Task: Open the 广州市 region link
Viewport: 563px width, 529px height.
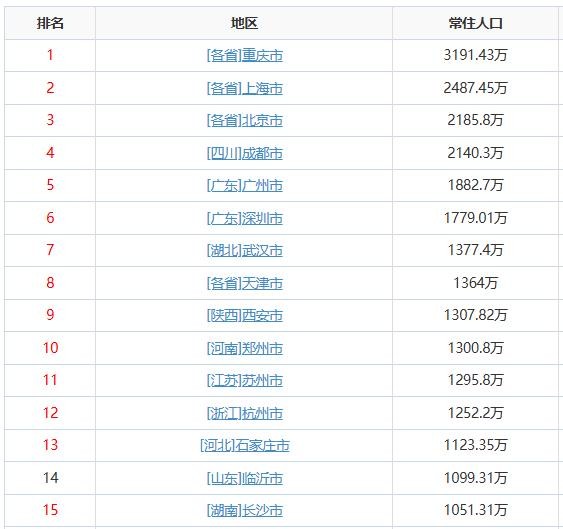Action: pos(245,186)
